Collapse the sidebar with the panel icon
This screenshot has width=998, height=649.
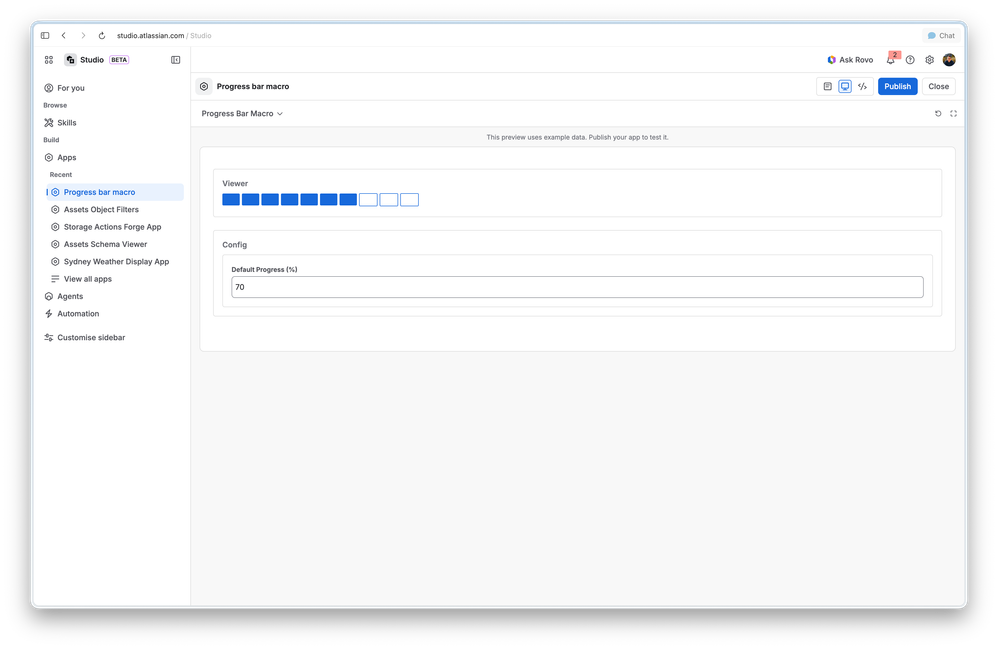click(x=176, y=60)
